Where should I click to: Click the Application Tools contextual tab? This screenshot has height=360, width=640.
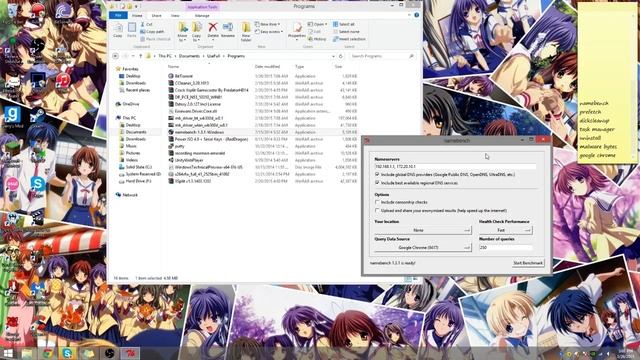[x=202, y=7]
